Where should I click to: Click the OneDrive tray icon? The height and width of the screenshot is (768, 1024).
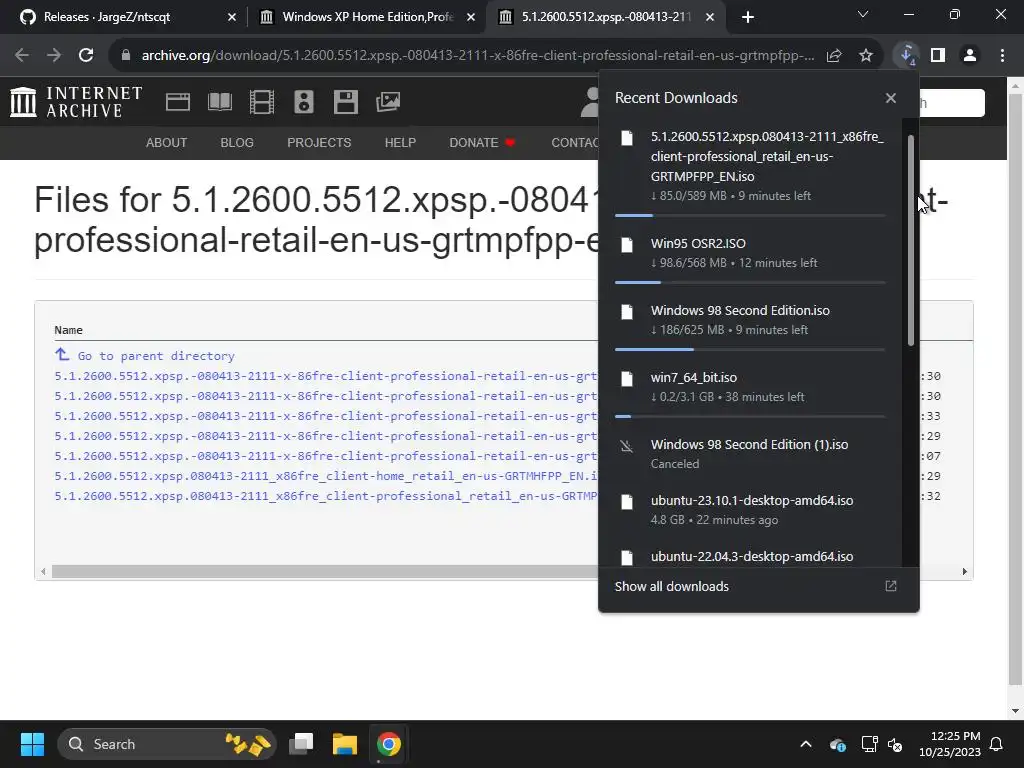[837, 744]
